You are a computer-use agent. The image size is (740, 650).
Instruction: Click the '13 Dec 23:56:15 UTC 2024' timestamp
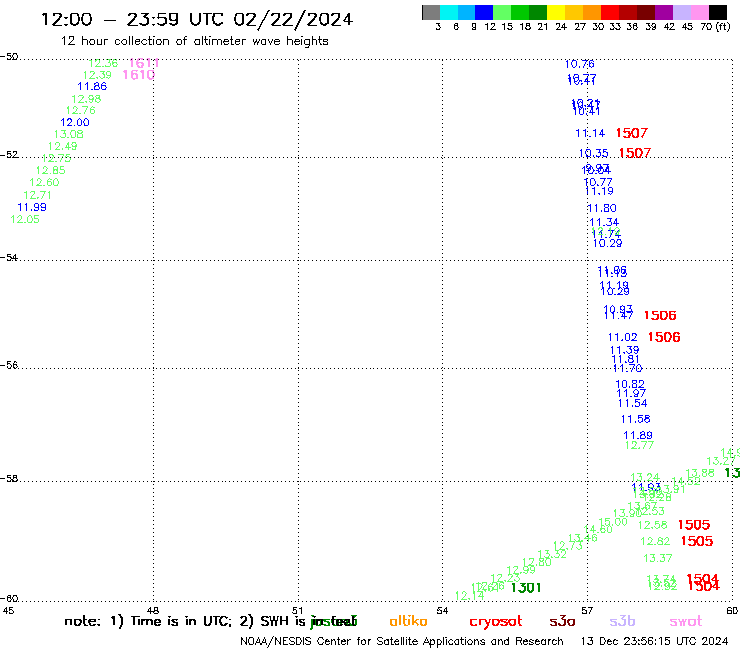[654, 641]
